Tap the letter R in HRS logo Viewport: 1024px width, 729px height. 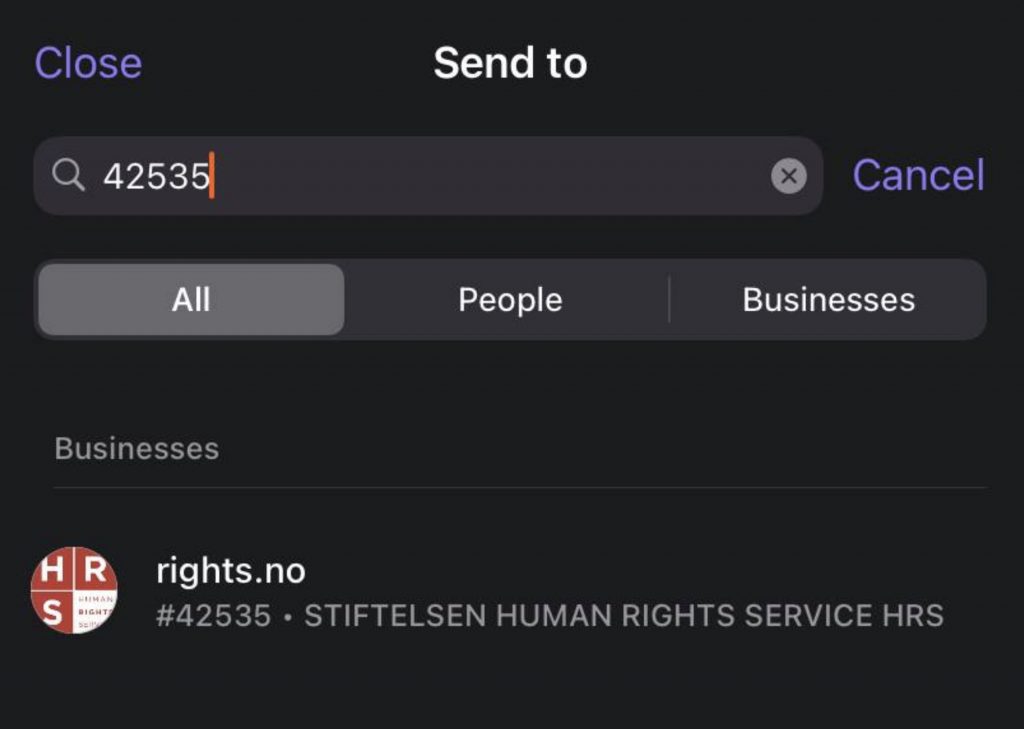pyautogui.click(x=94, y=570)
